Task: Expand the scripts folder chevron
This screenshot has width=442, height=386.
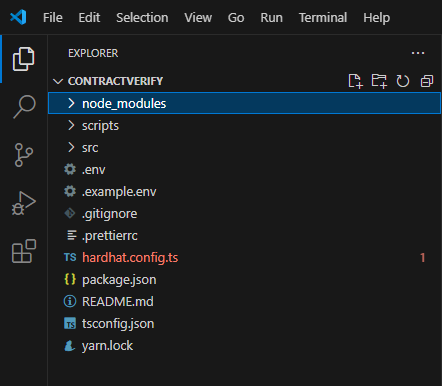Action: click(71, 125)
